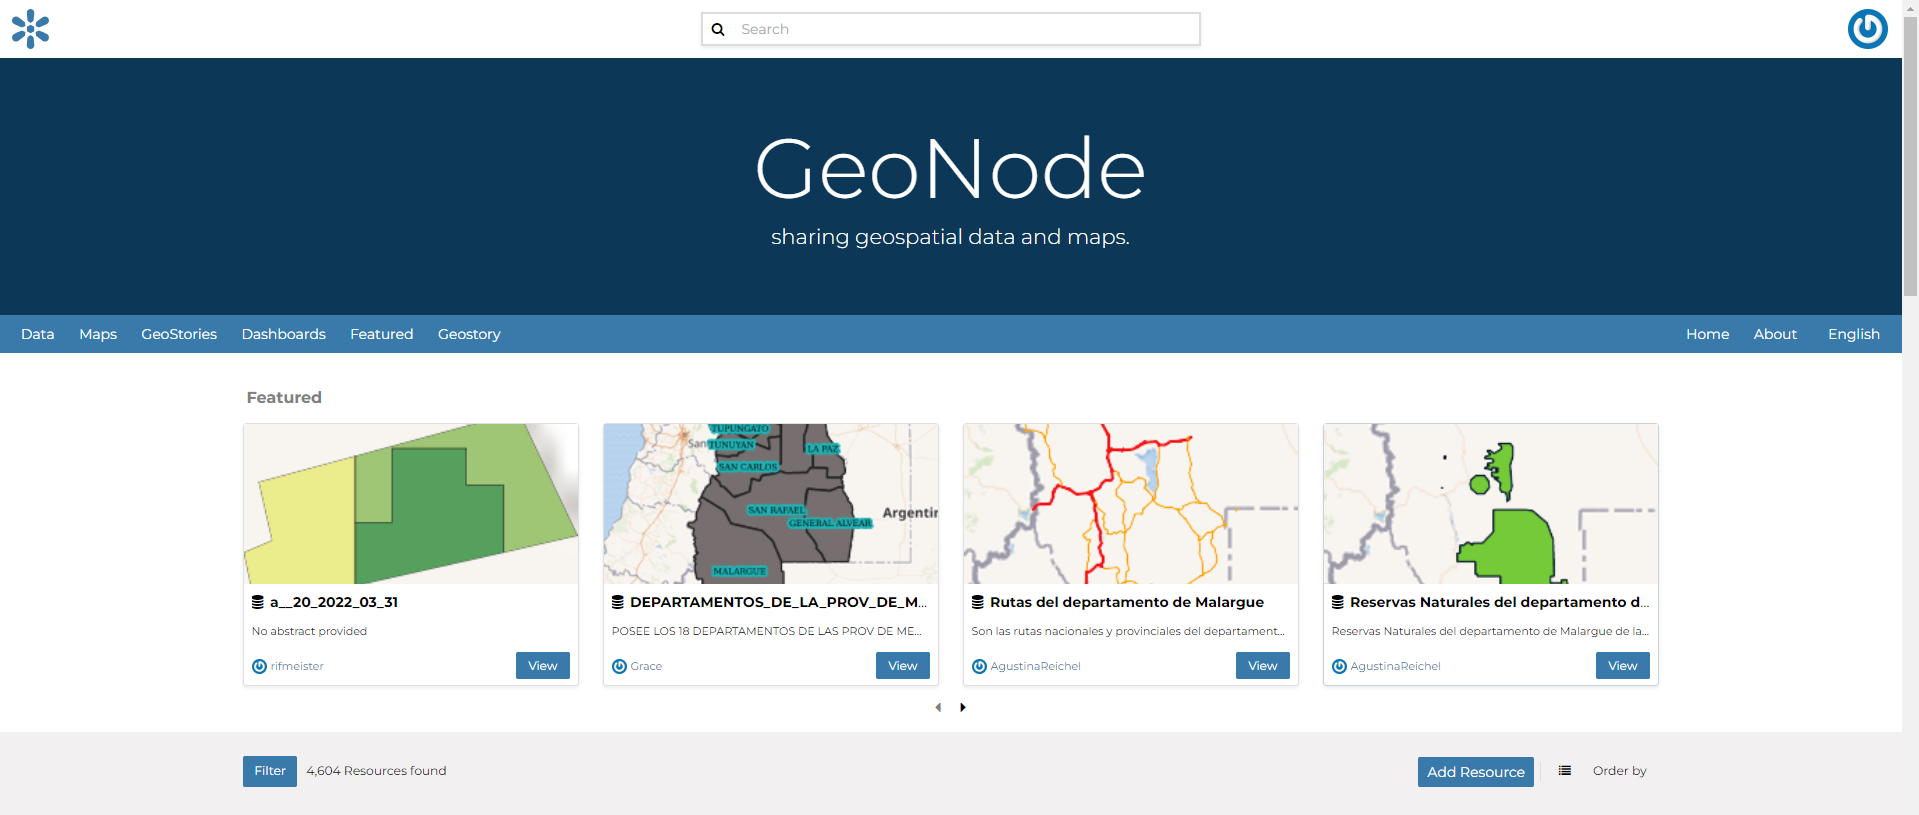Click the Featured section heading
Image resolution: width=1919 pixels, height=815 pixels.
click(x=284, y=397)
